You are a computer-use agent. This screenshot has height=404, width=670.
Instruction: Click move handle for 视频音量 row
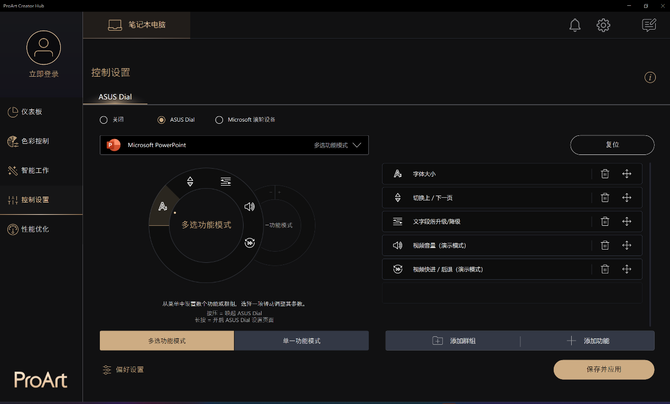626,245
